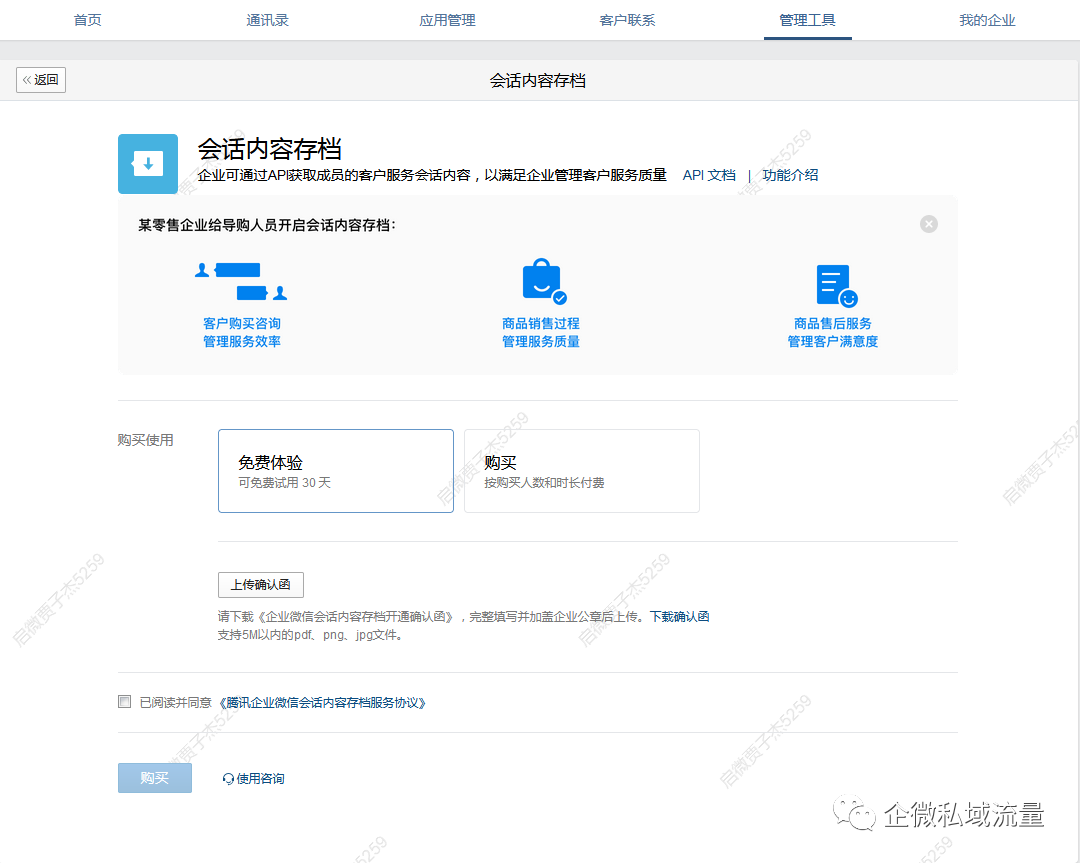Open the 腾讯企业微信会话内容存档服务协议 link
Viewport: 1080px width, 863px height.
322,703
